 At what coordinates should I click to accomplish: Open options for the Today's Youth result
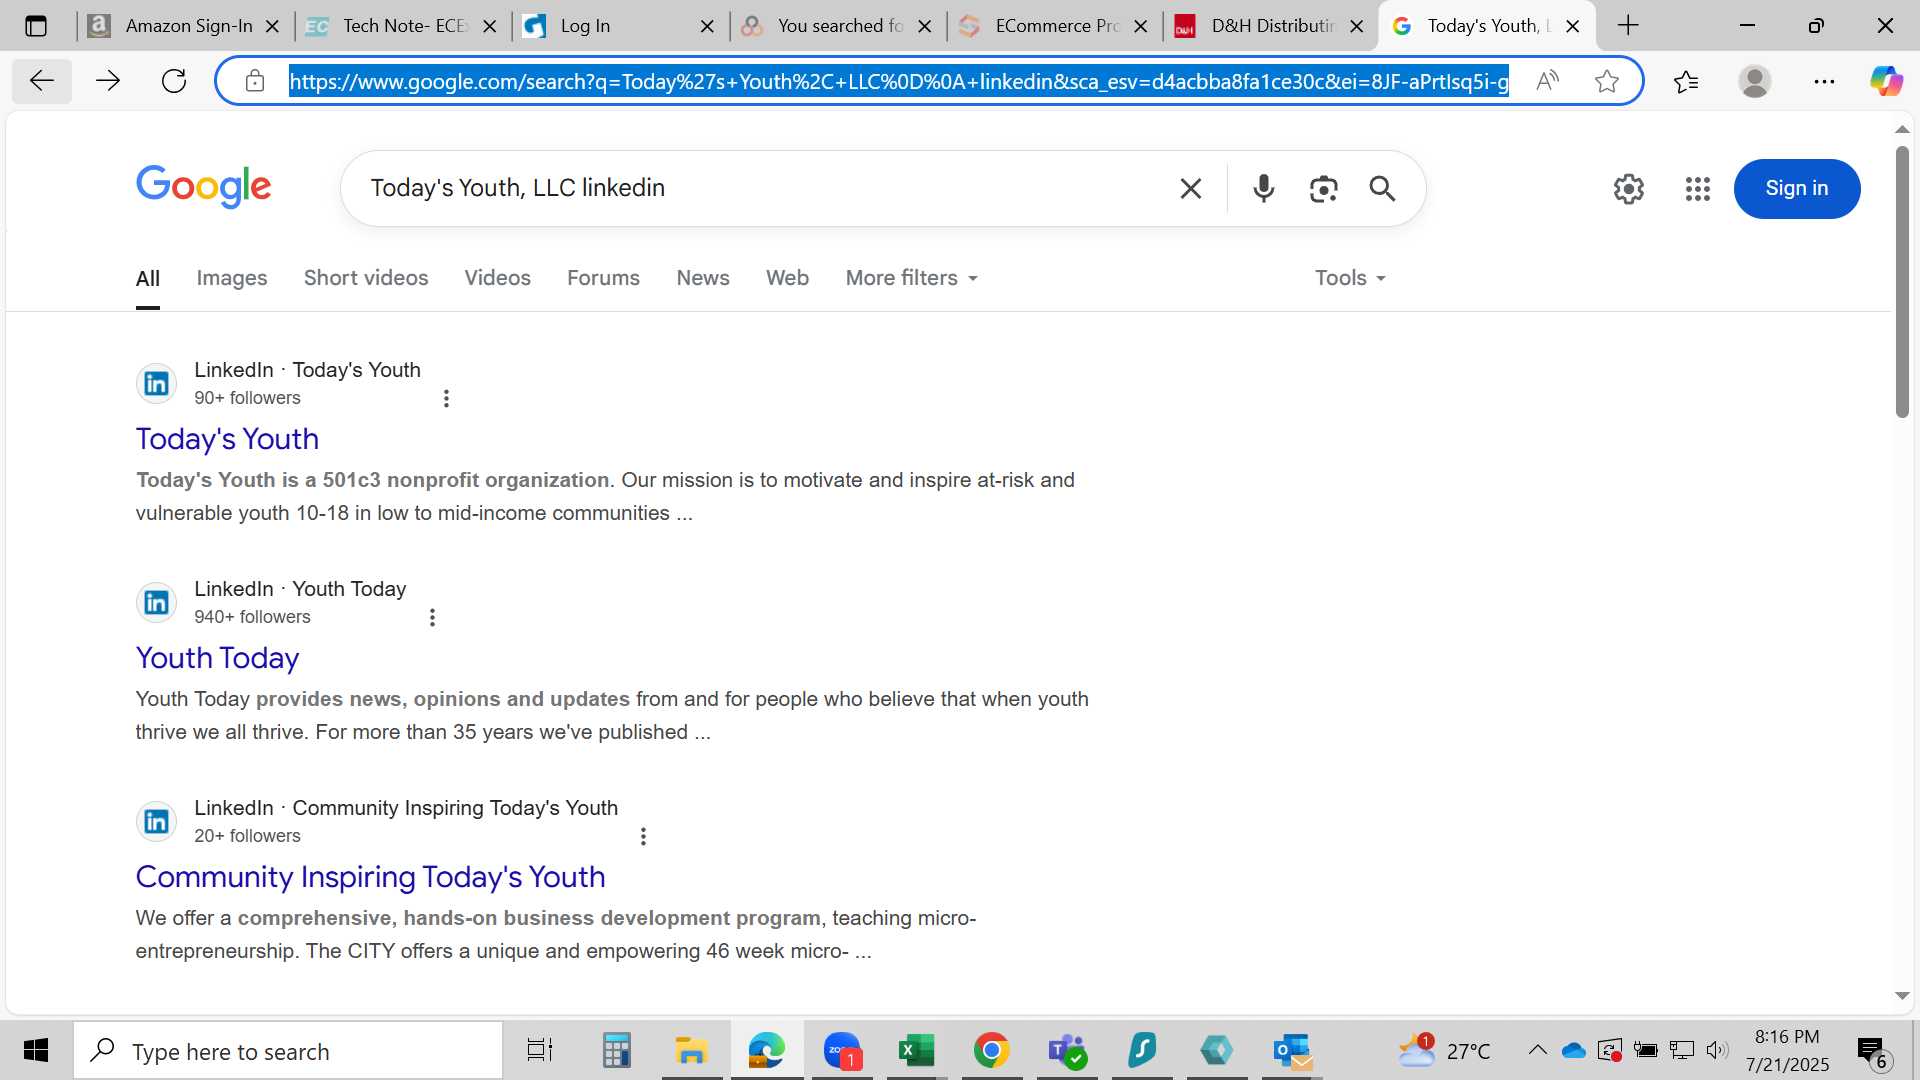(x=446, y=398)
